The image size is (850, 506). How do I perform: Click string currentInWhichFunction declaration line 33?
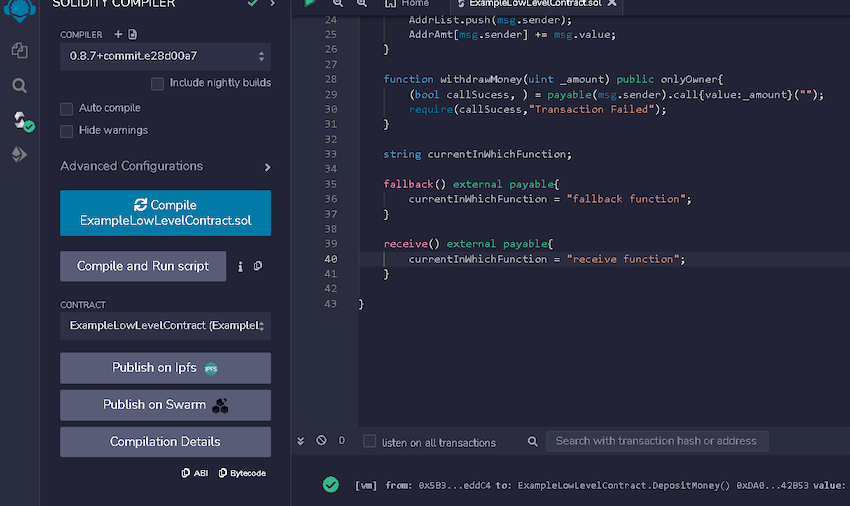click(x=478, y=155)
